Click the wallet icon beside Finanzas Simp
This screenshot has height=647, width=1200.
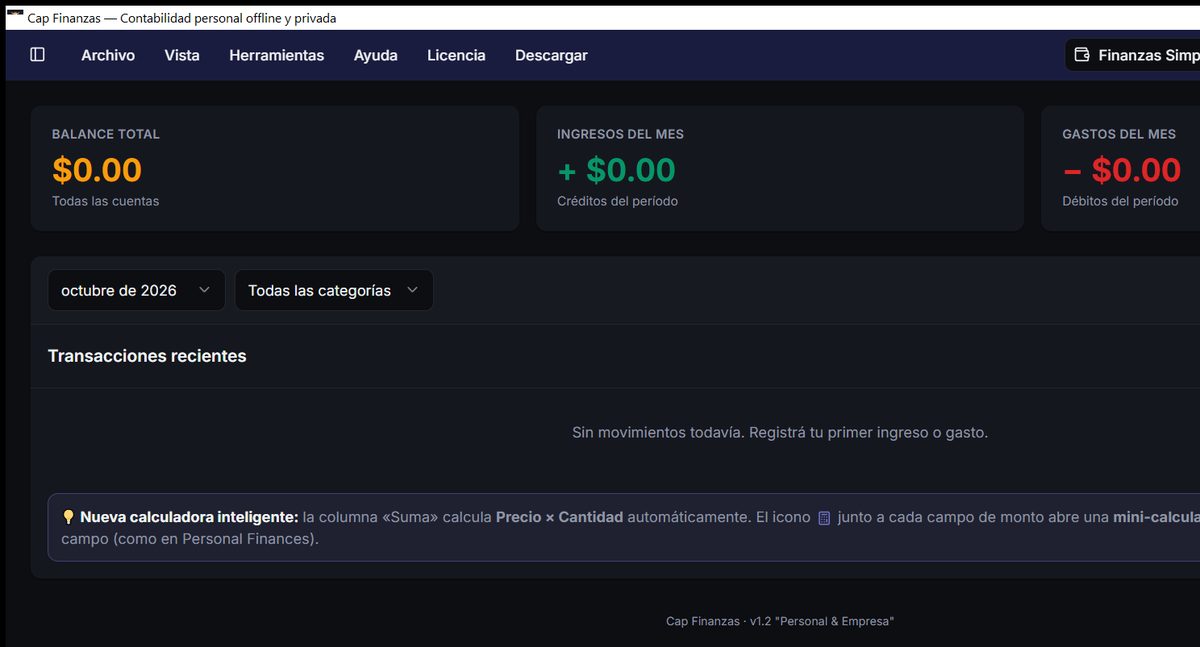[1082, 55]
